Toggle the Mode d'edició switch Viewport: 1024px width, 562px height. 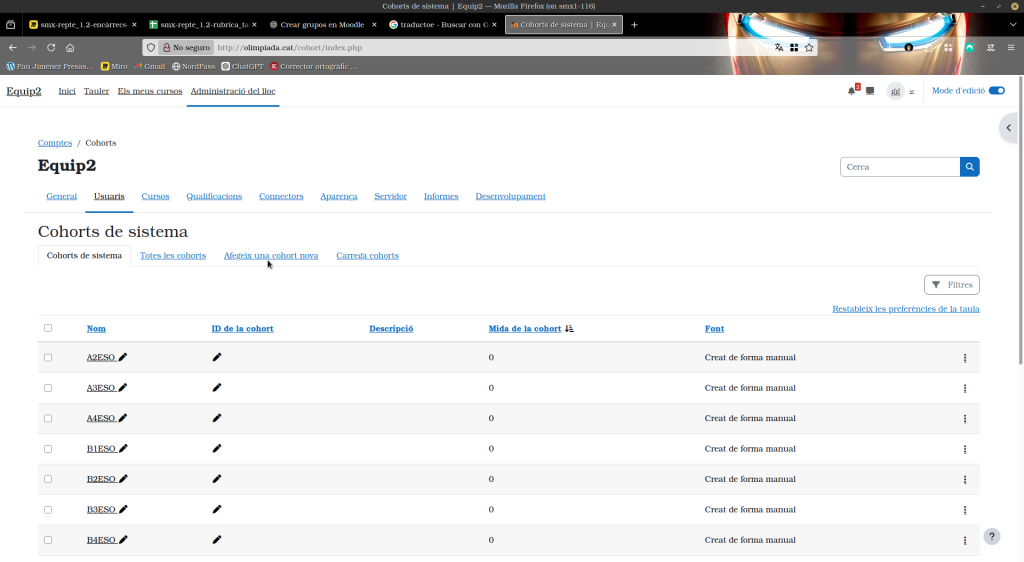pyautogui.click(x=996, y=91)
